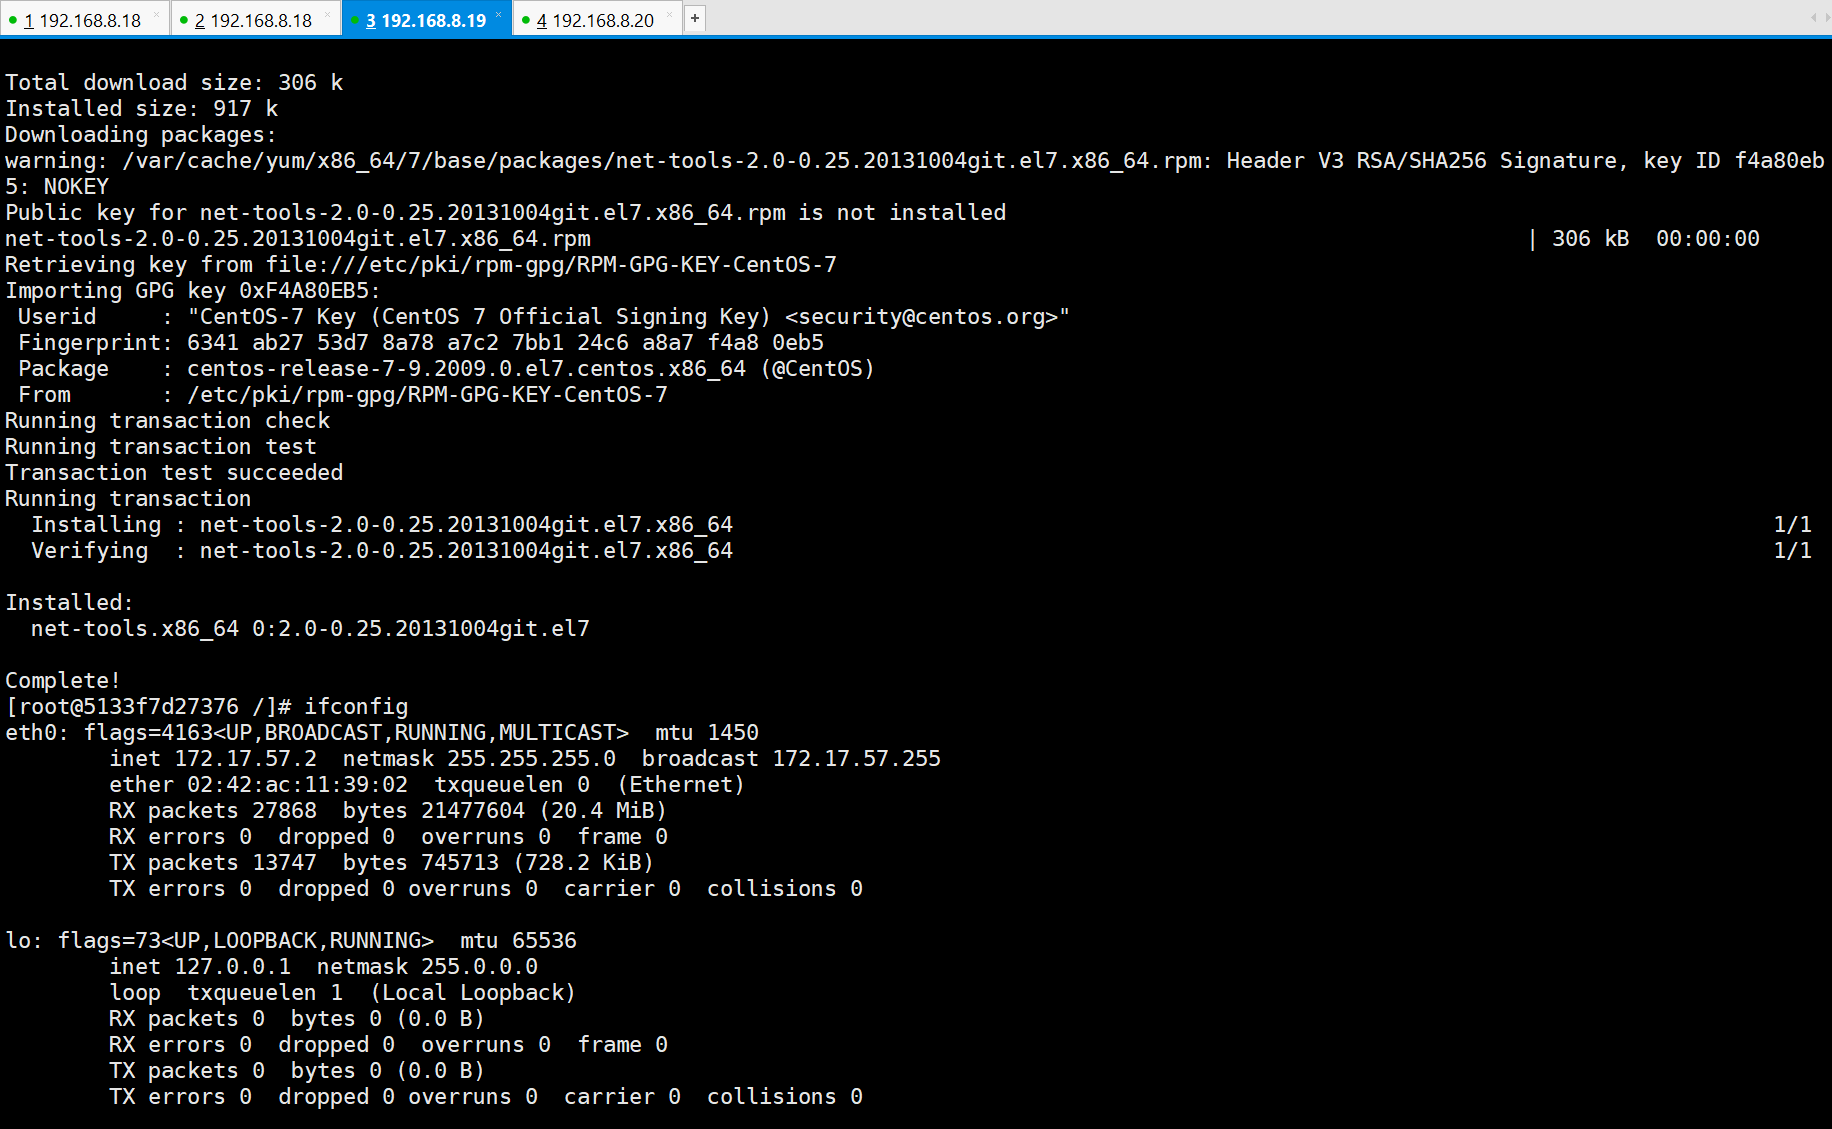Click the "From : /etc/pki/rpm-gpg" line
The width and height of the screenshot is (1832, 1129).
[343, 395]
